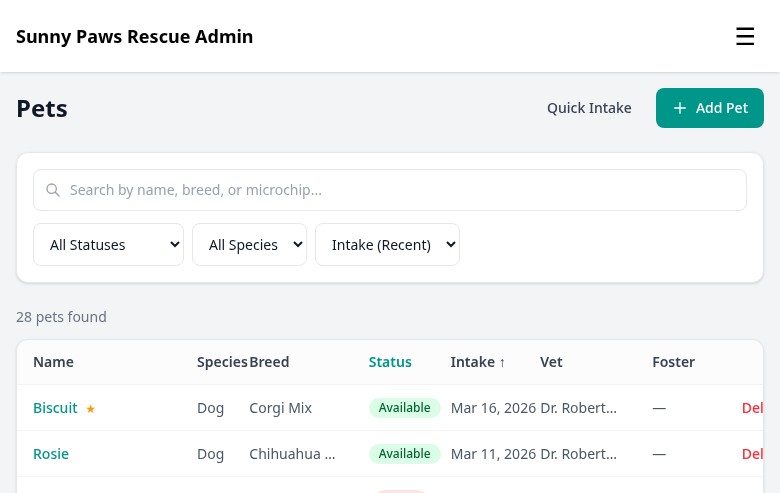Click the Quick Intake link
Screen dimensions: 780x493
coord(589,108)
